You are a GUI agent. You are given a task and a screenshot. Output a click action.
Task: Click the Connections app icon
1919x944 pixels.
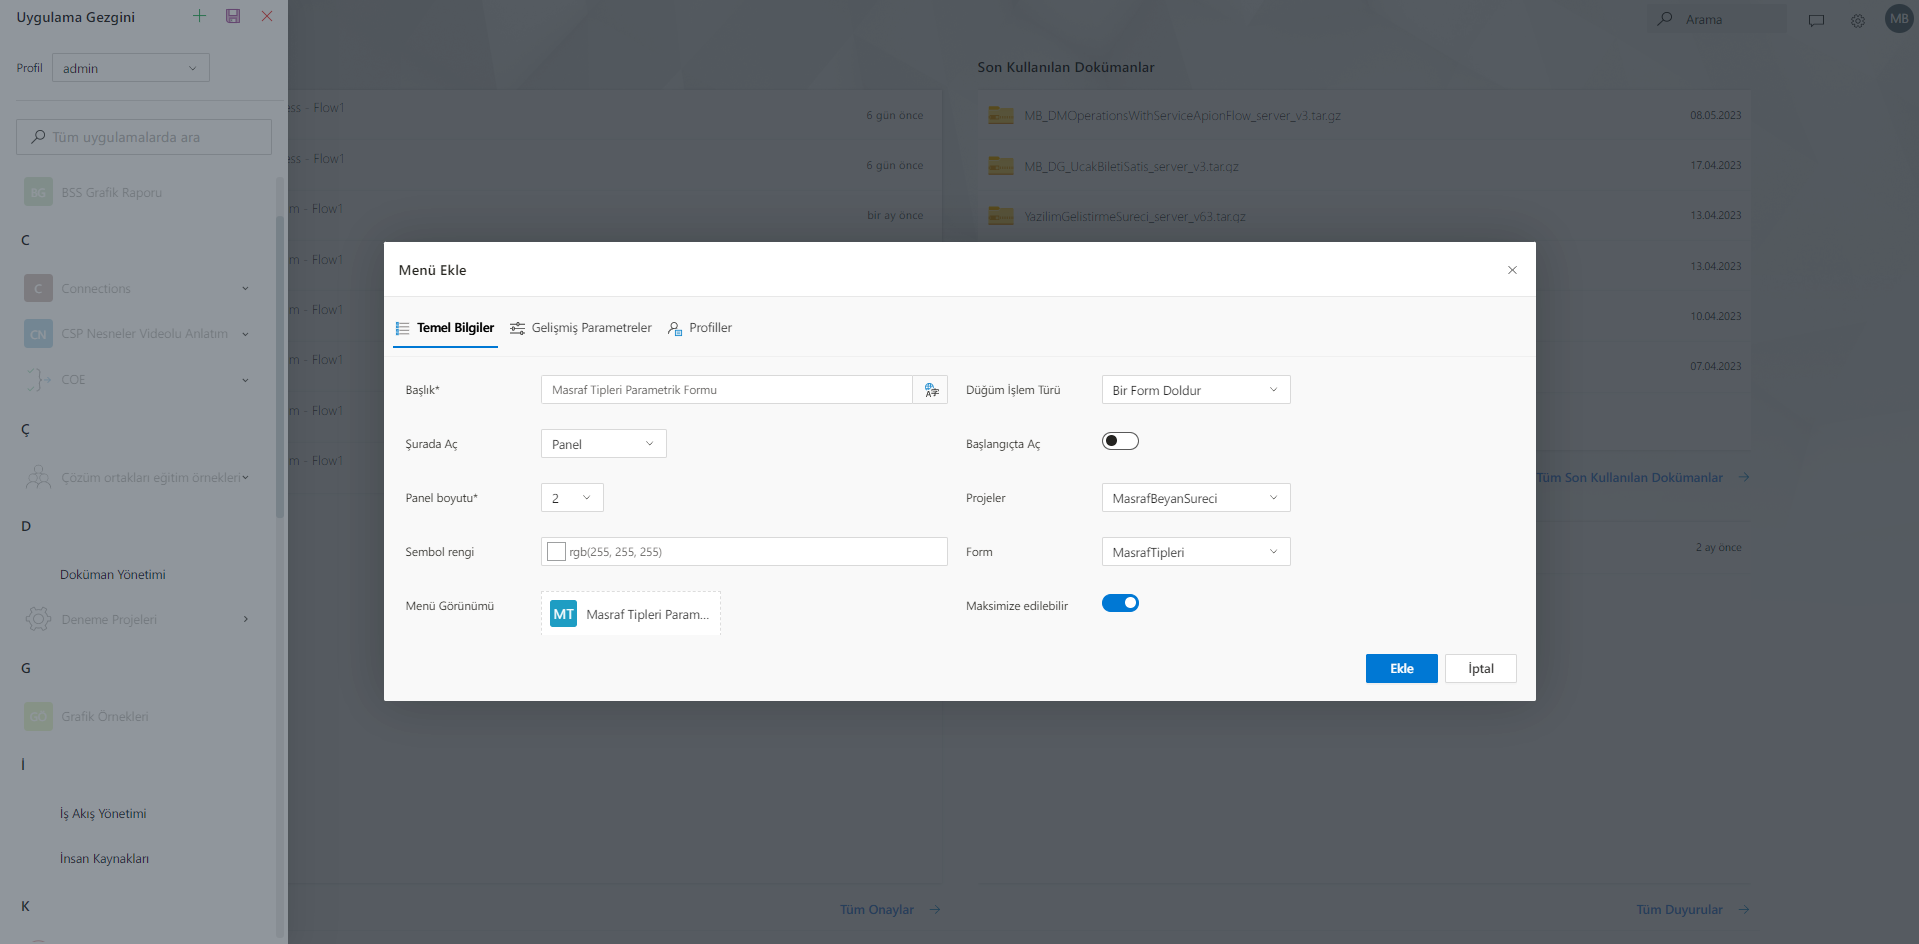tap(38, 288)
